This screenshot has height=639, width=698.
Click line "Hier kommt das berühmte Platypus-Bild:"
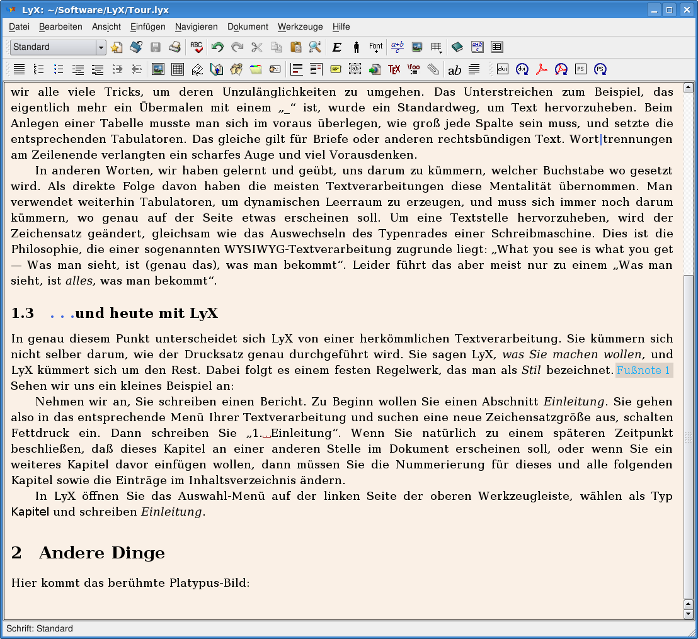[x=130, y=583]
